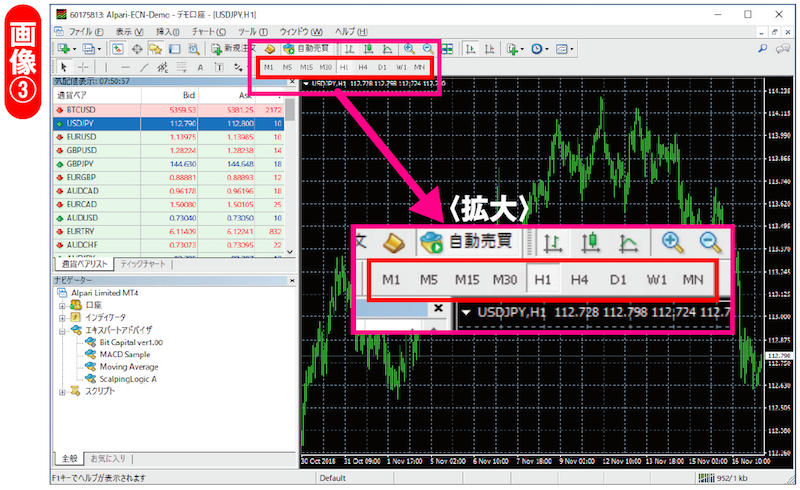800x490 pixels.
Task: Toggle the Terminal panel icon
Action: pyautogui.click(x=174, y=49)
